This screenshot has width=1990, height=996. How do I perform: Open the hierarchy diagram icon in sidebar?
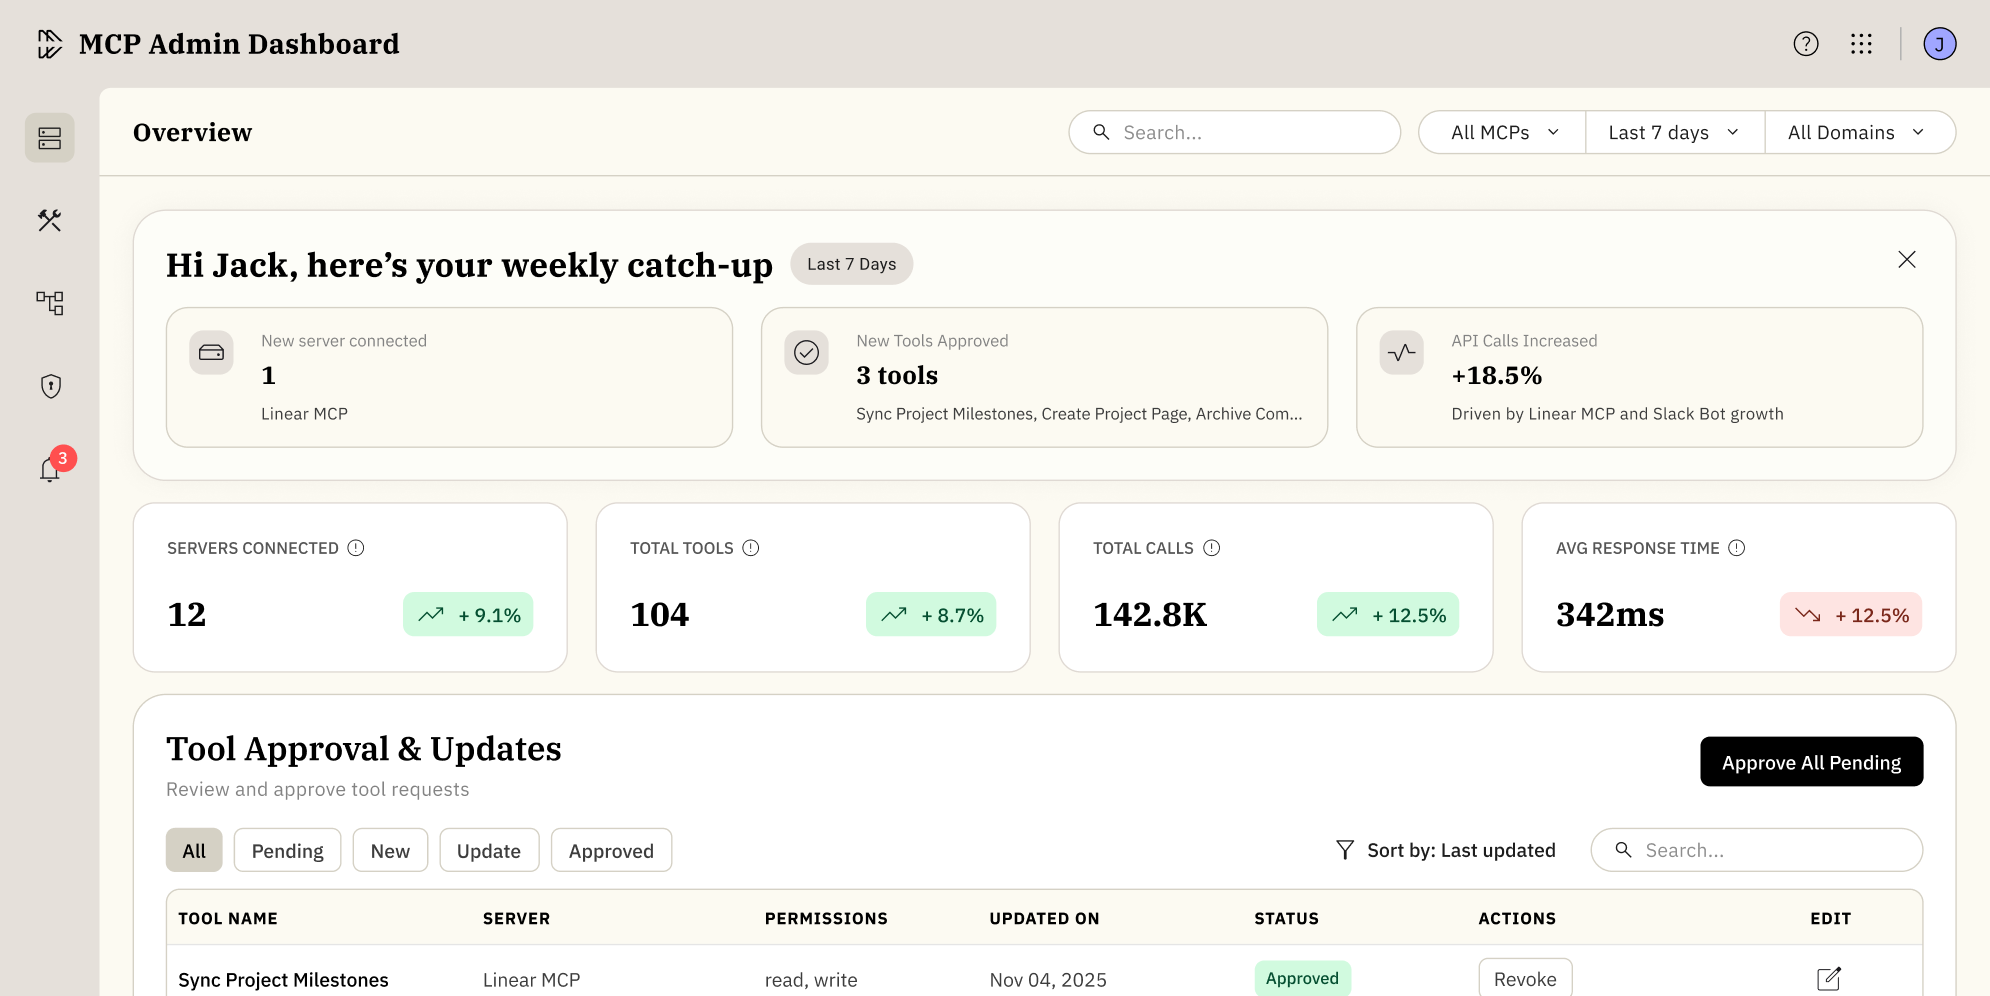[x=50, y=303]
